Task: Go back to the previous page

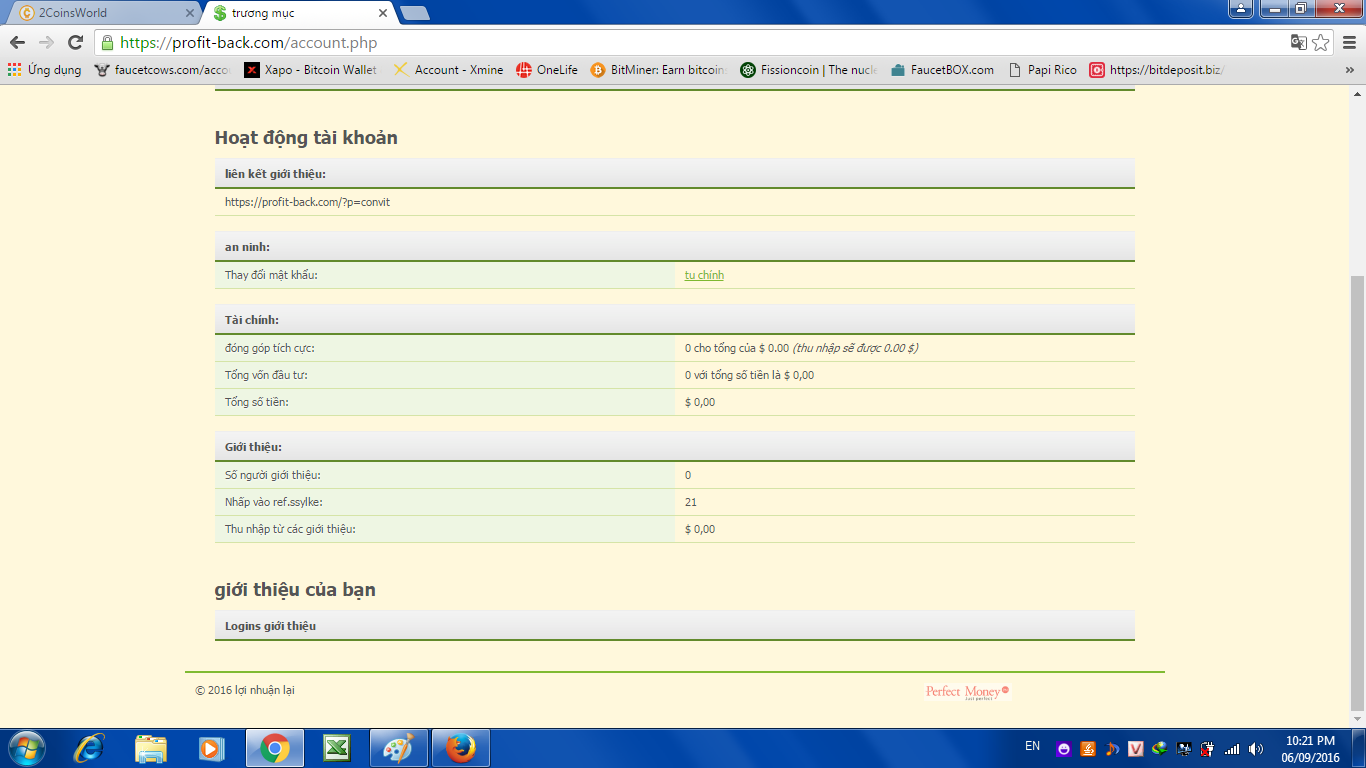Action: pos(17,43)
